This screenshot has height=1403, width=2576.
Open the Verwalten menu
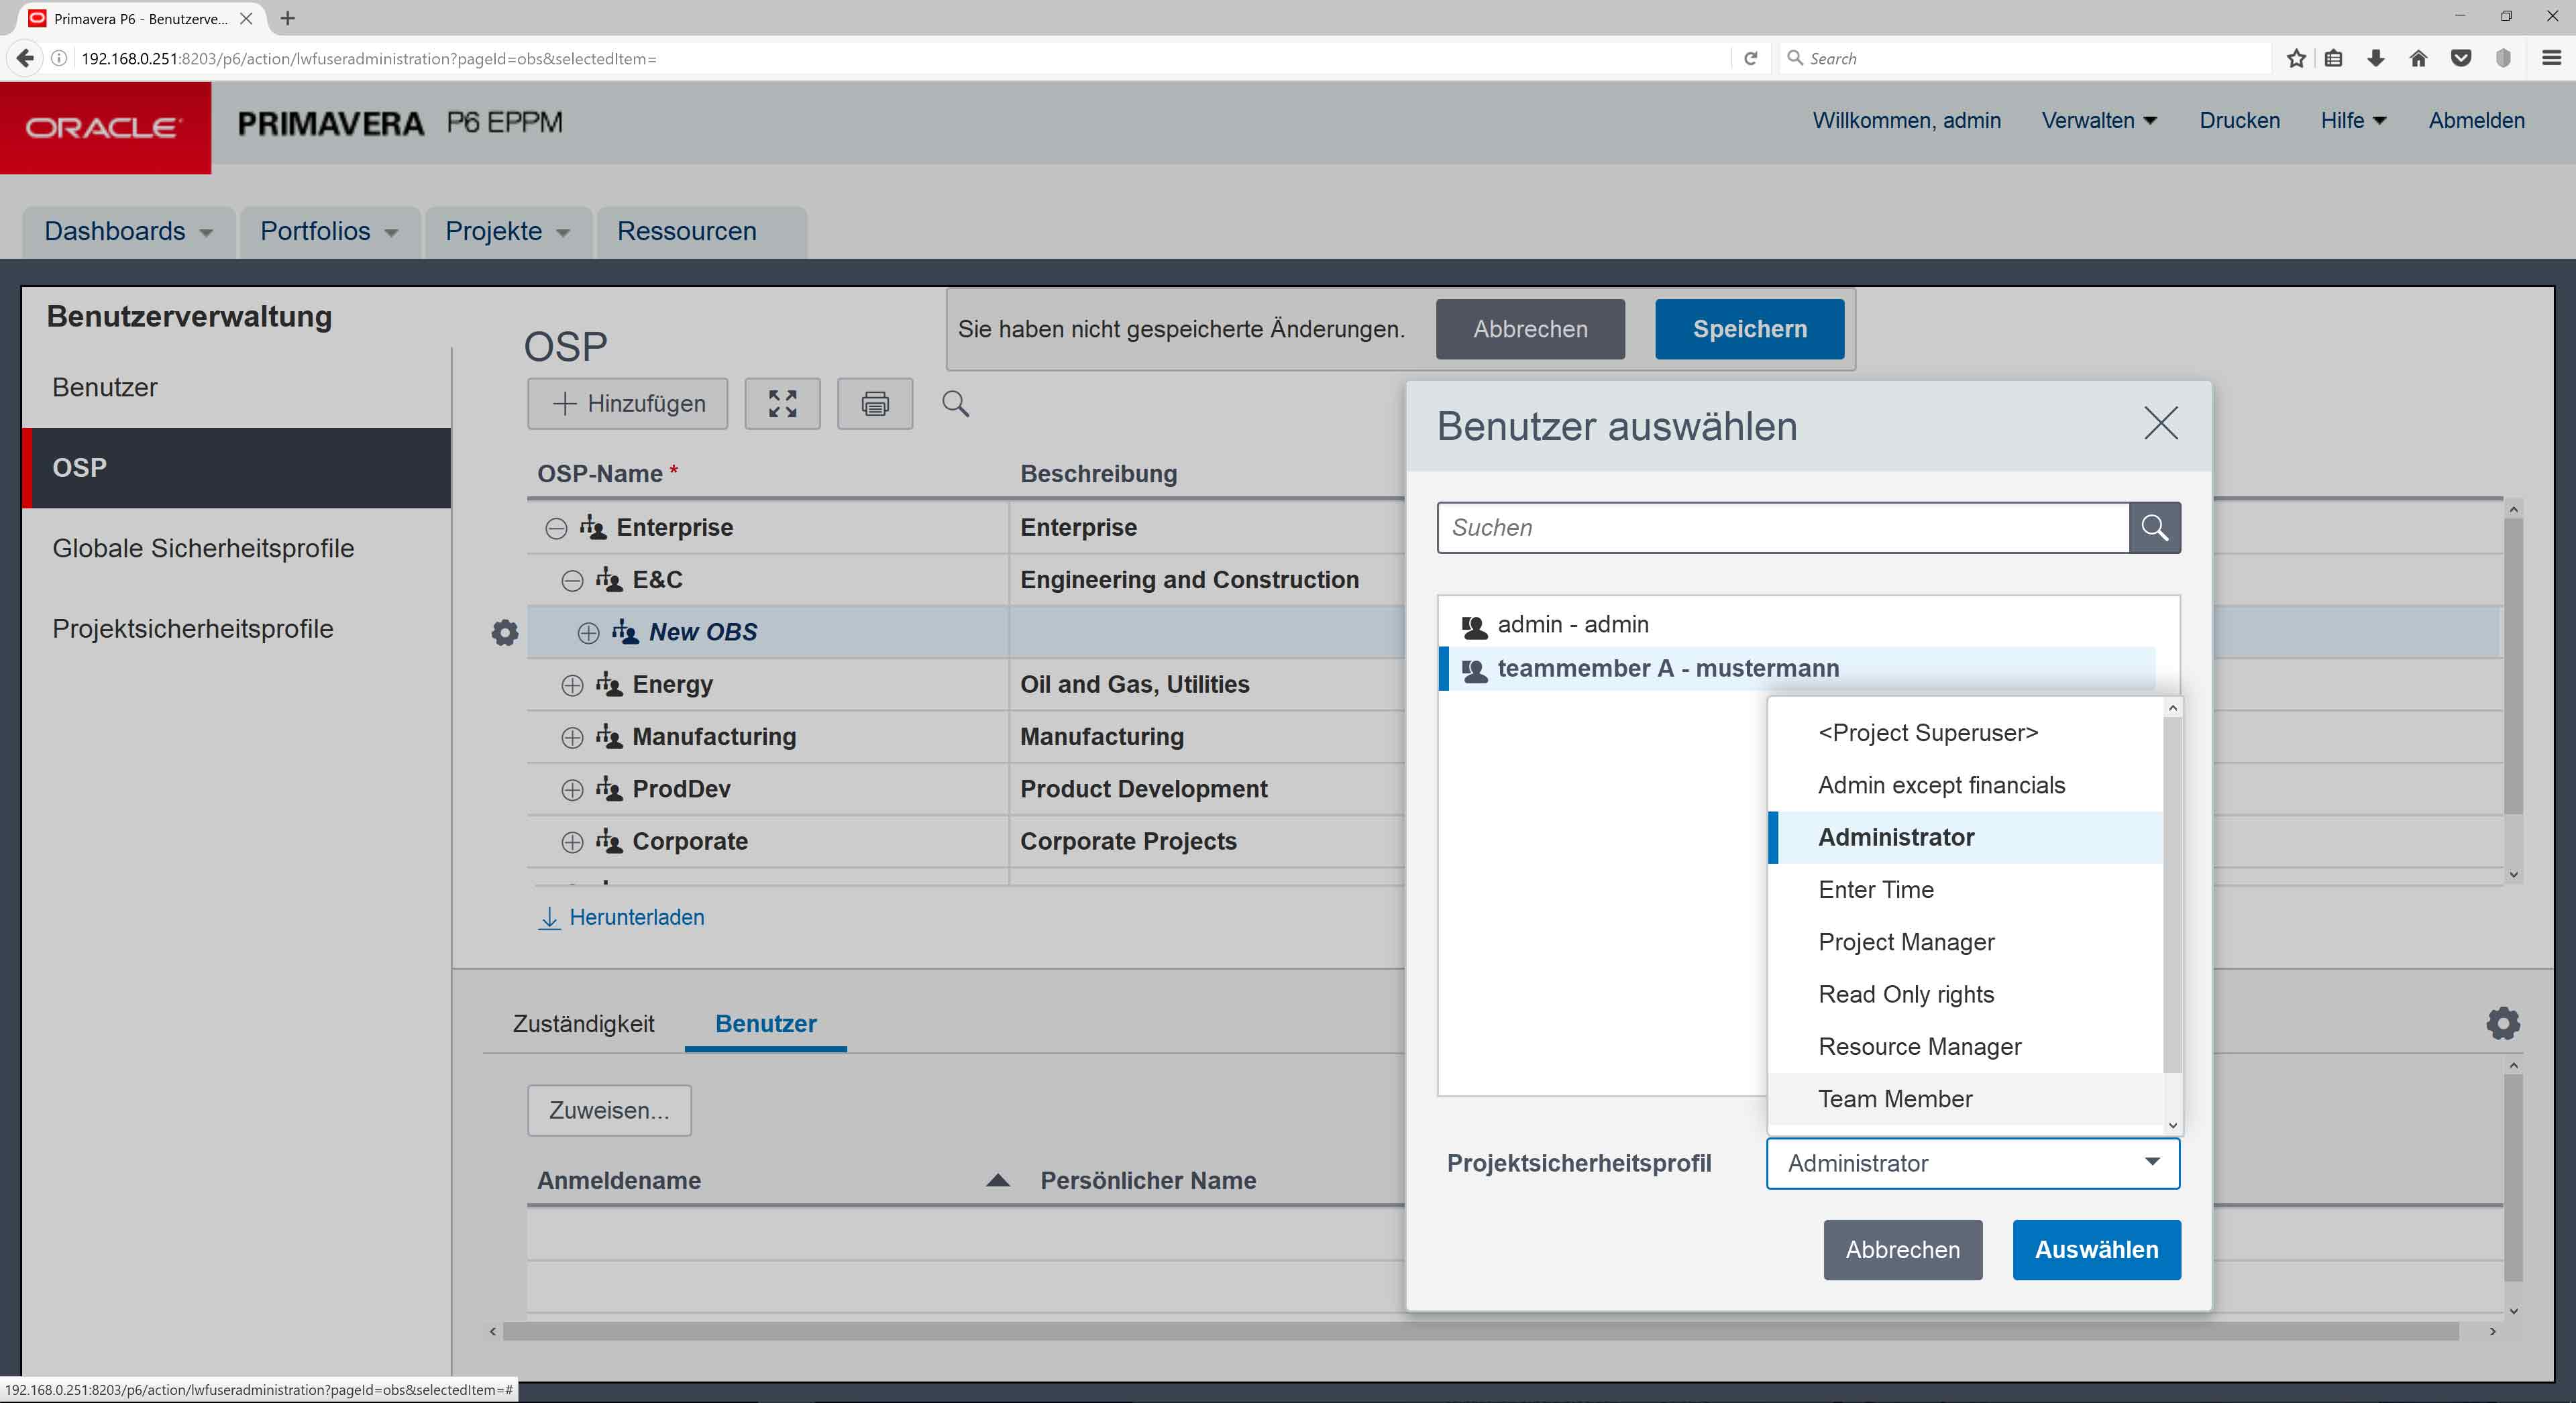point(2098,121)
